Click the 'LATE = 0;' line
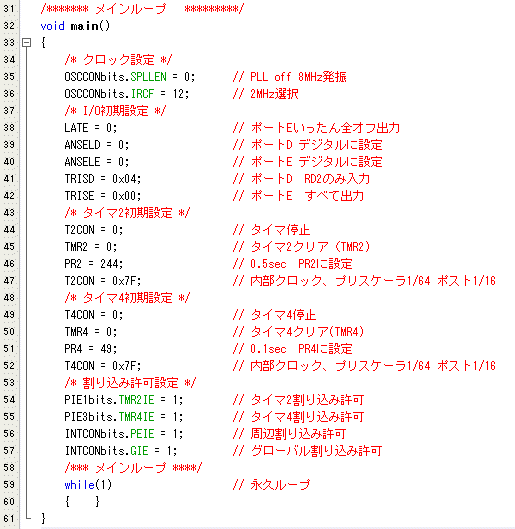Image resolution: width=515 pixels, height=529 pixels. coord(91,128)
